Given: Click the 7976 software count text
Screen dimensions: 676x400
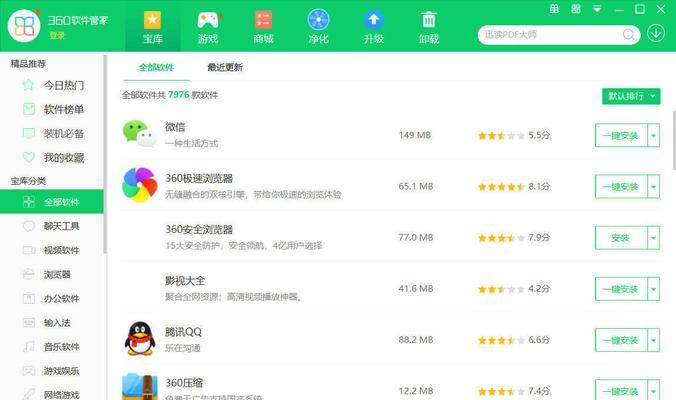Looking at the screenshot, I should tap(178, 95).
